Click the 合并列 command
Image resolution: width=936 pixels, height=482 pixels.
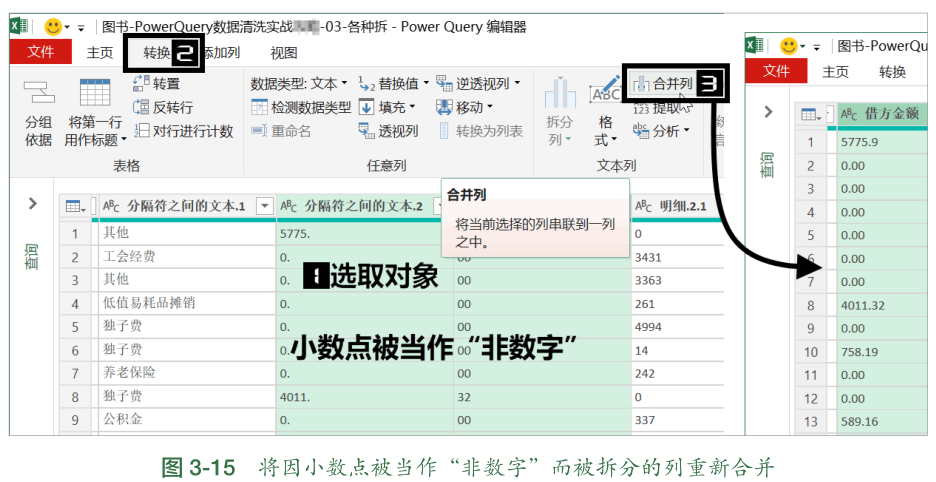[x=664, y=84]
